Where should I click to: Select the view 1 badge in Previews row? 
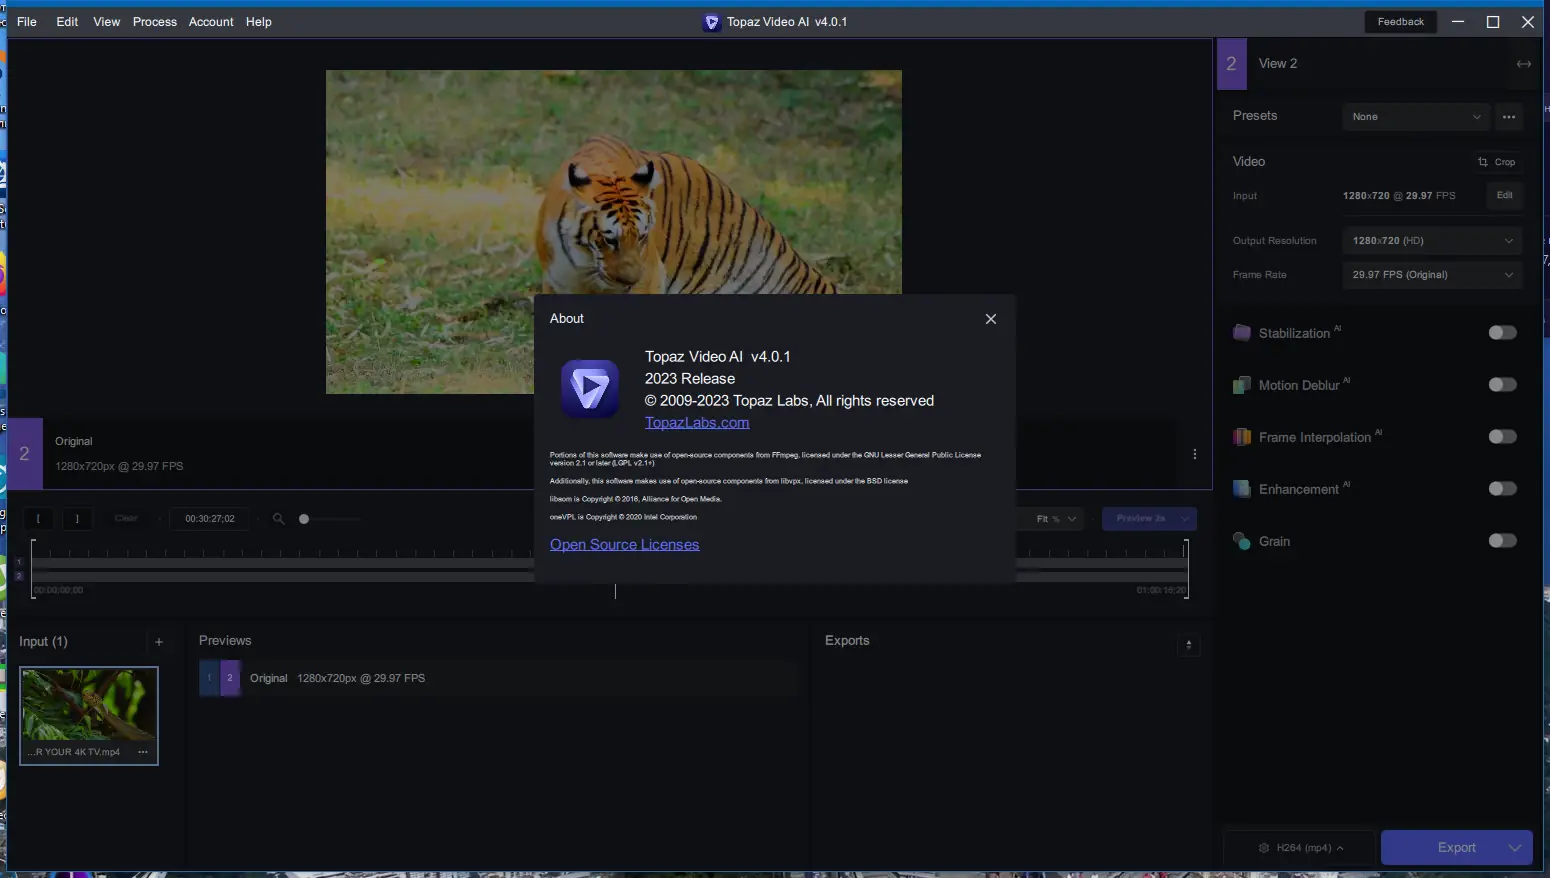click(210, 678)
